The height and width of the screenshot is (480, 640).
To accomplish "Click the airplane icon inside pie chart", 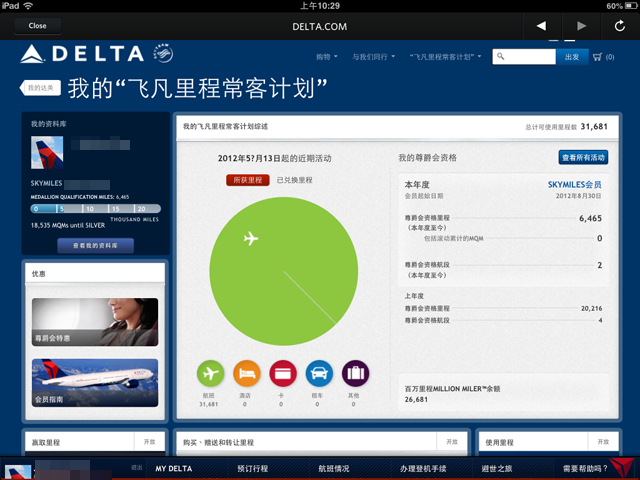I will pos(251,238).
